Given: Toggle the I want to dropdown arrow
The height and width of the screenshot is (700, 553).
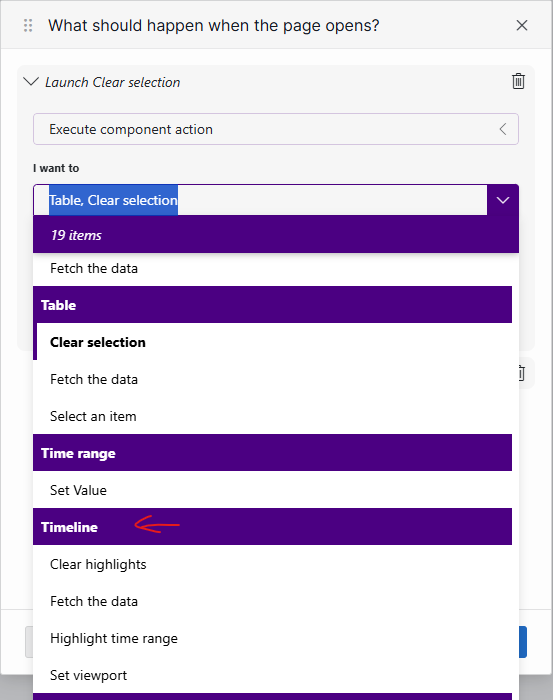Looking at the screenshot, I should point(503,200).
